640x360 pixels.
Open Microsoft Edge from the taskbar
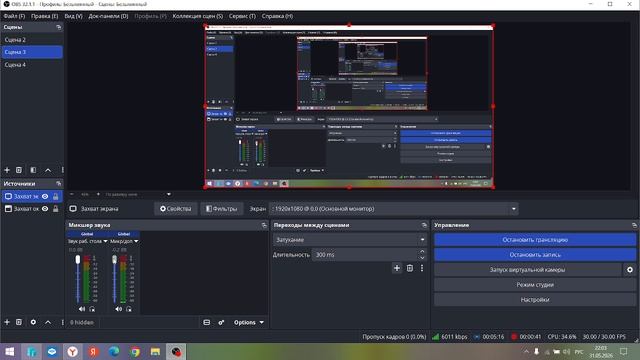(x=114, y=351)
